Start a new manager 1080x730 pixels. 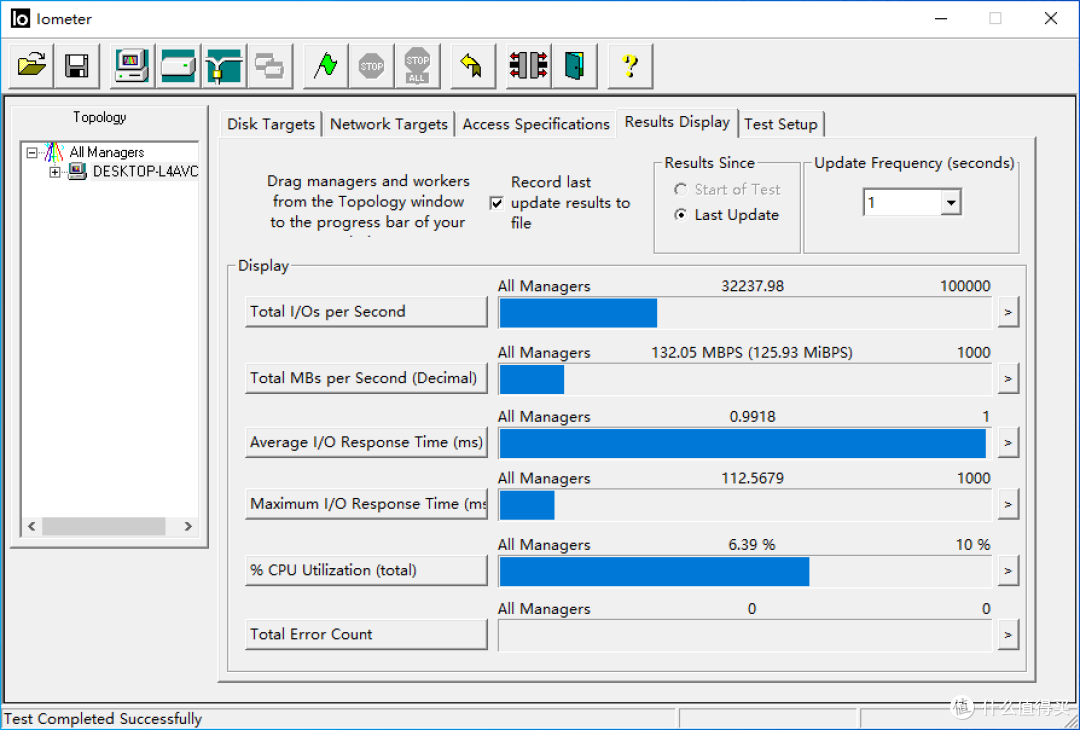132,66
